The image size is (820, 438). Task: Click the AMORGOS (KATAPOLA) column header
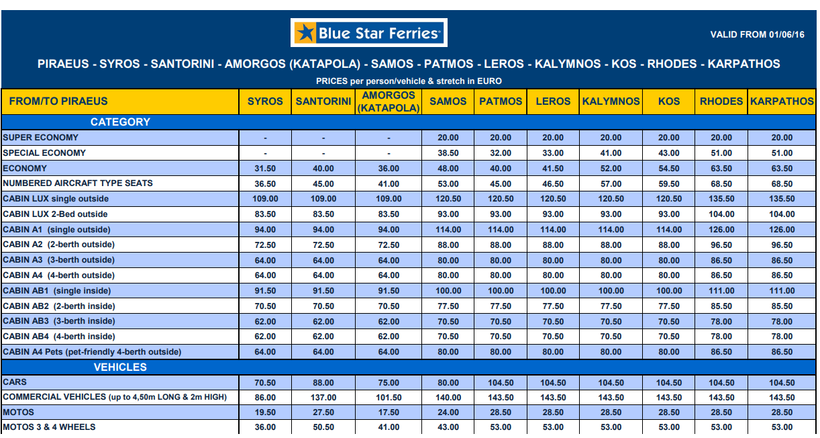[386, 101]
